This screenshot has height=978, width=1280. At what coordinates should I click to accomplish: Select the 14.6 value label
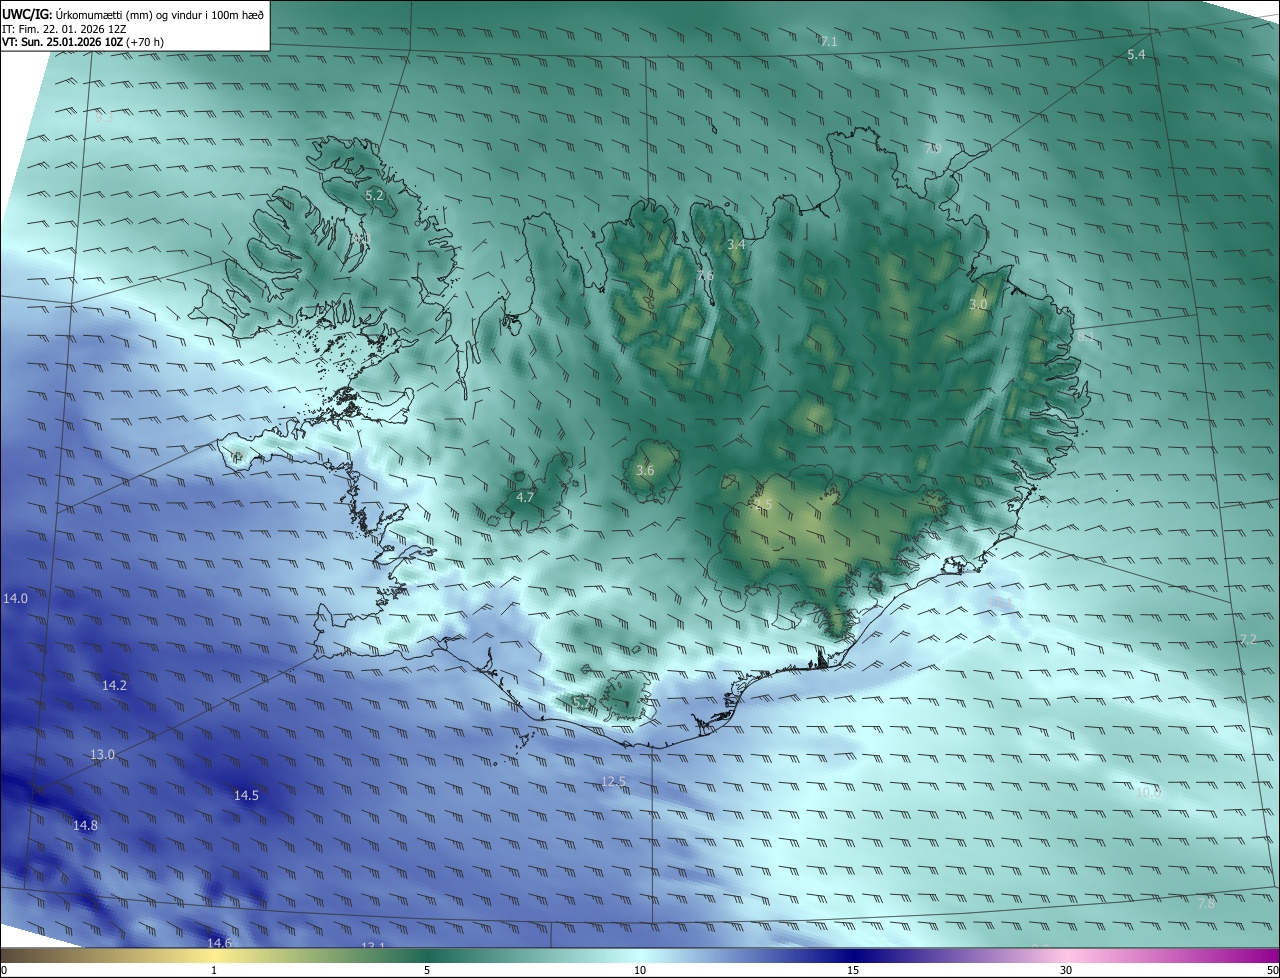[219, 942]
